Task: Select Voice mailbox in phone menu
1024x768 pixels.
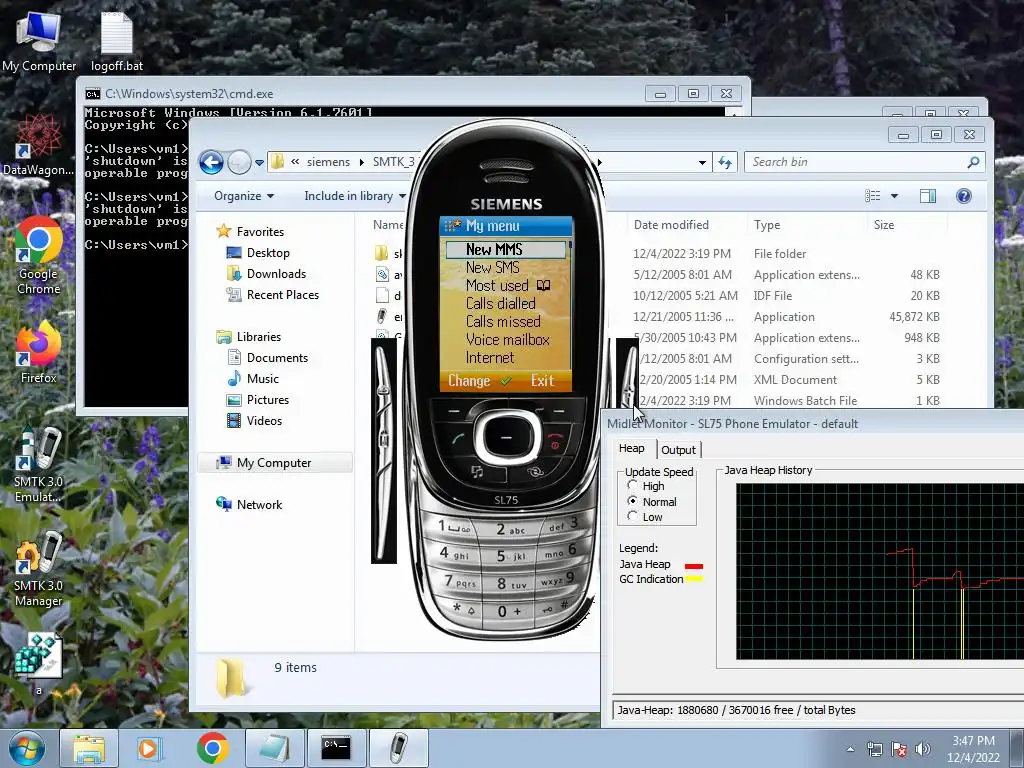Action: [507, 340]
